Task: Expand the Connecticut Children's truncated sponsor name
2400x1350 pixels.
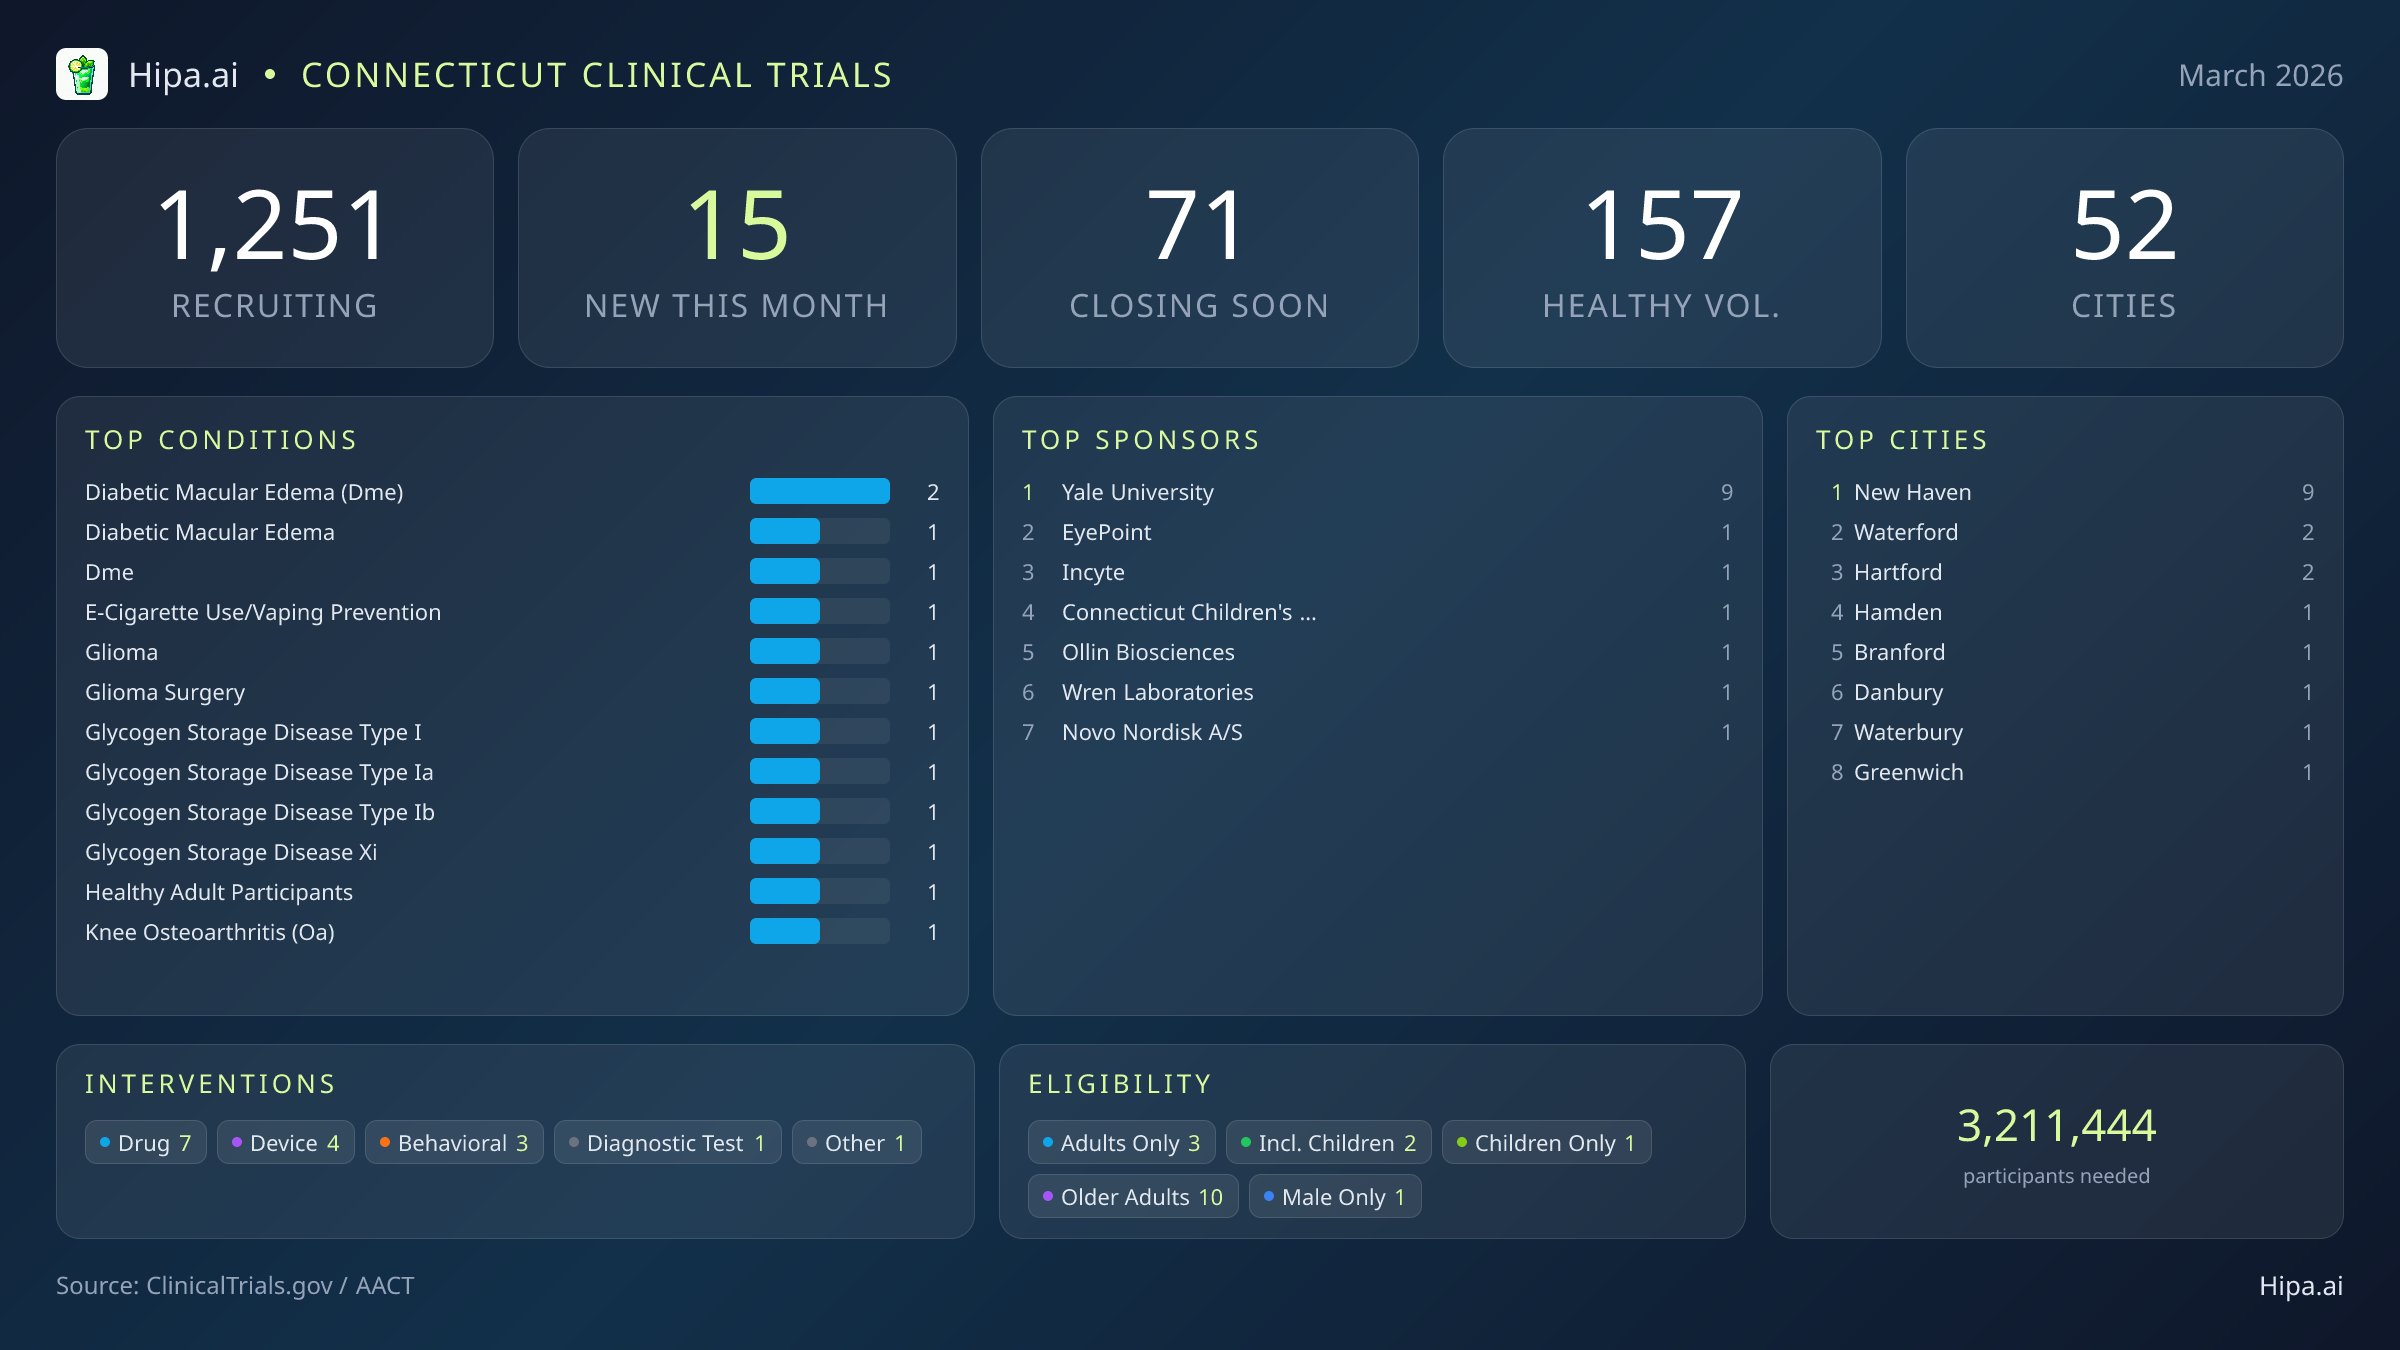Action: pos(1188,612)
